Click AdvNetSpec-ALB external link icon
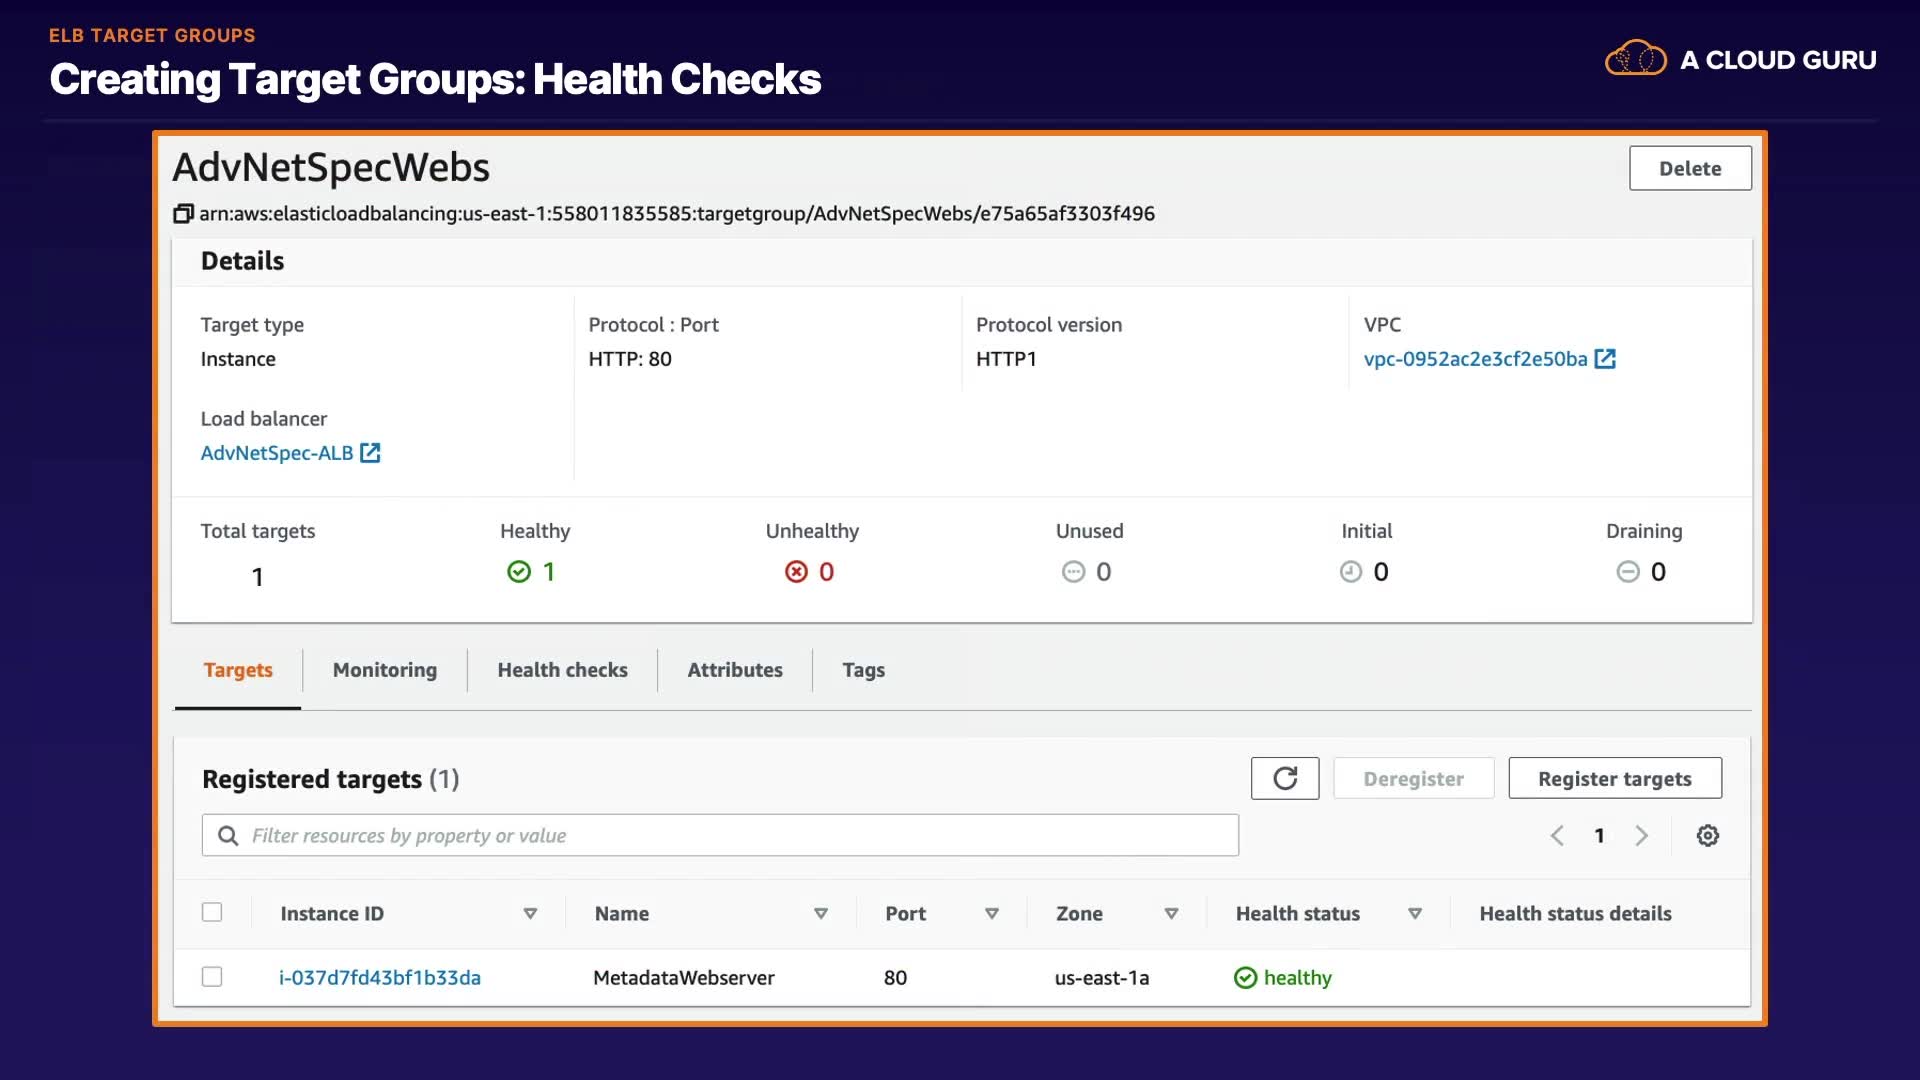Viewport: 1920px width, 1080px height. 370,453
